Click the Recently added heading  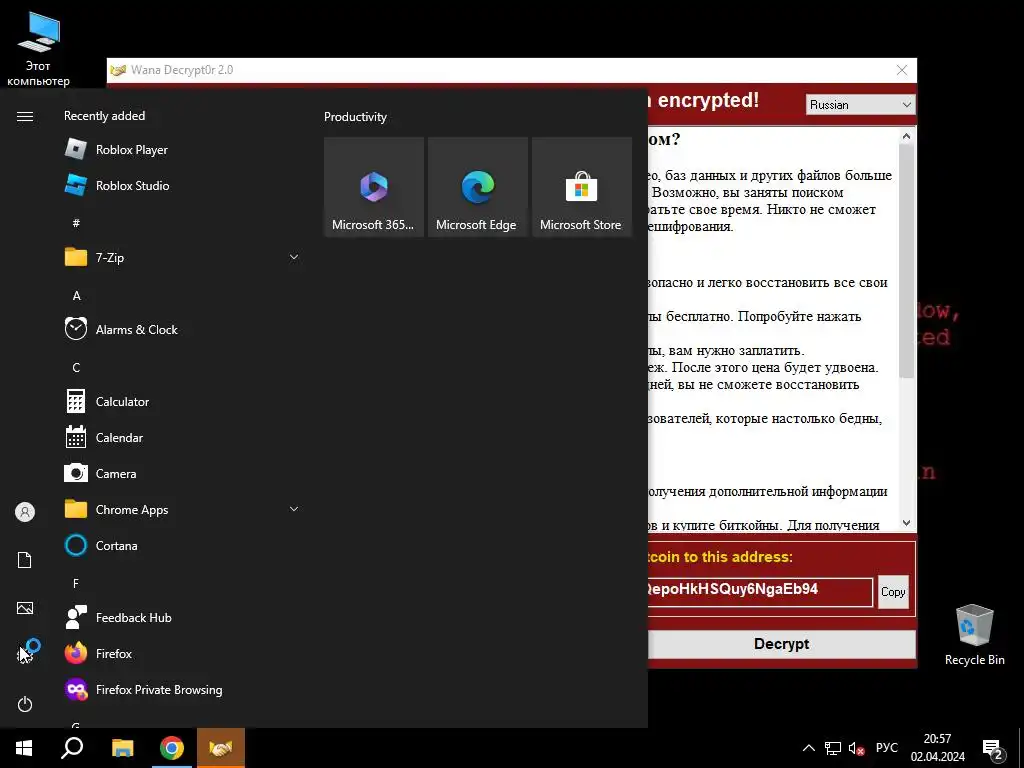104,116
